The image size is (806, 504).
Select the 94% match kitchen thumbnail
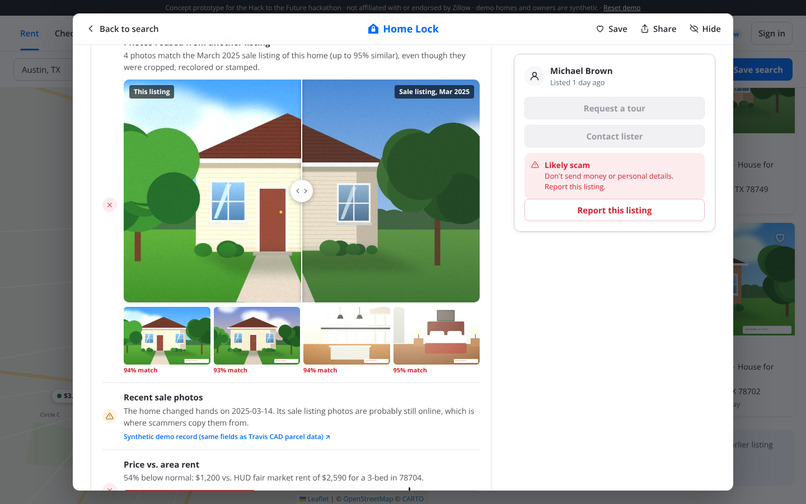coord(346,336)
